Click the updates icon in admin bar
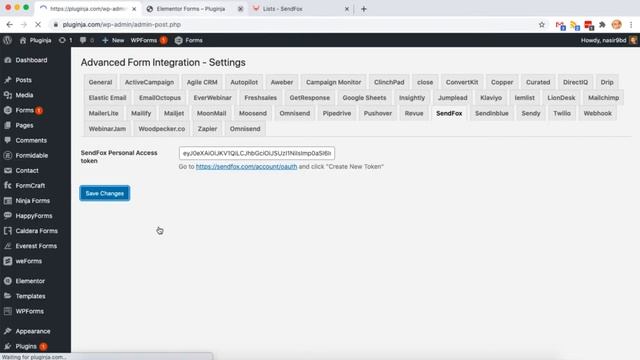The width and height of the screenshot is (640, 360). (x=65, y=40)
